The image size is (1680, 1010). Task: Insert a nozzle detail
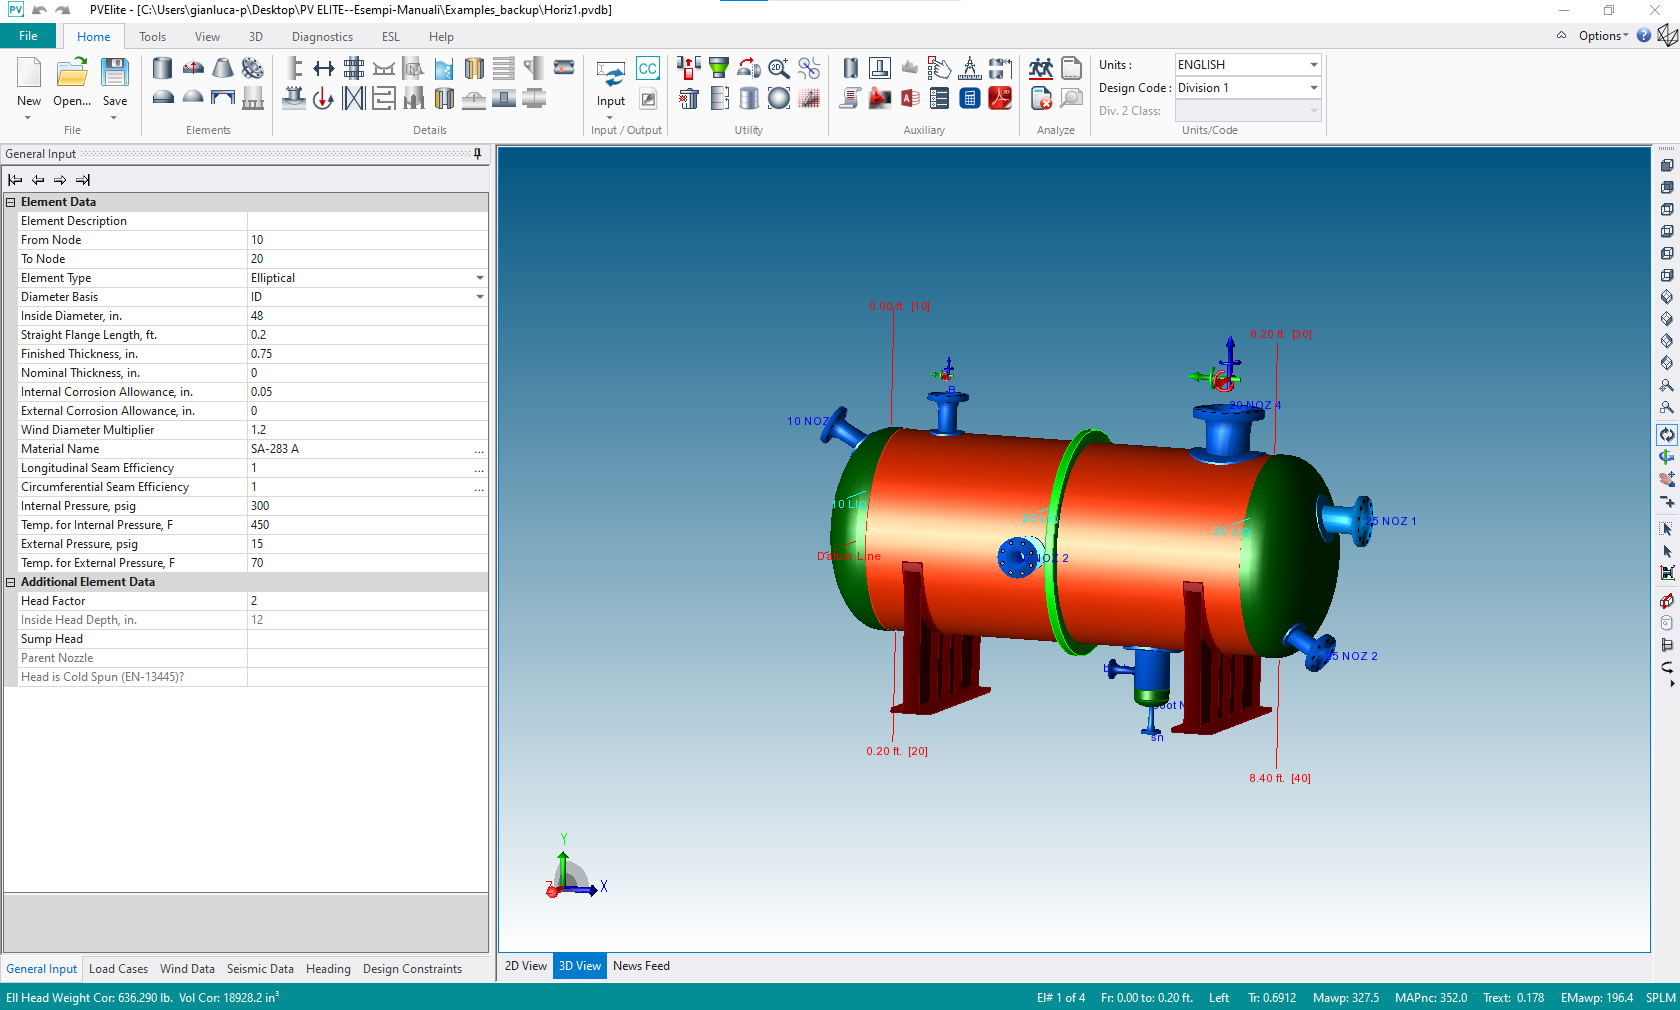point(294,98)
